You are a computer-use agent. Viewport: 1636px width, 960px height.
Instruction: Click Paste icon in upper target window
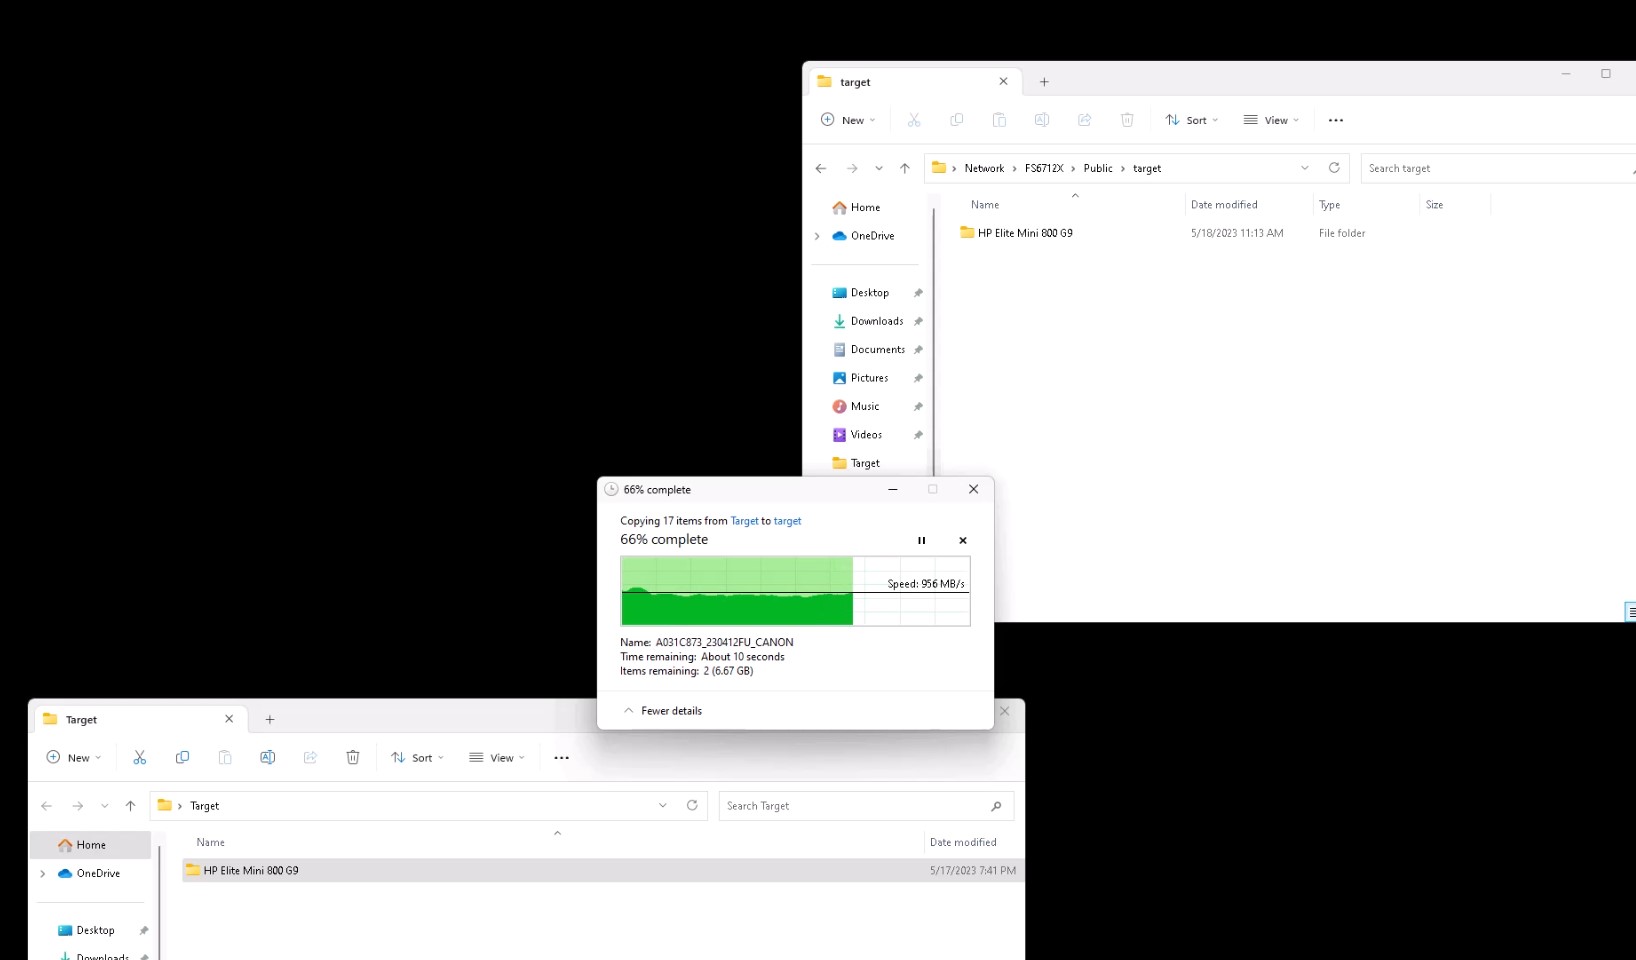pos(999,120)
